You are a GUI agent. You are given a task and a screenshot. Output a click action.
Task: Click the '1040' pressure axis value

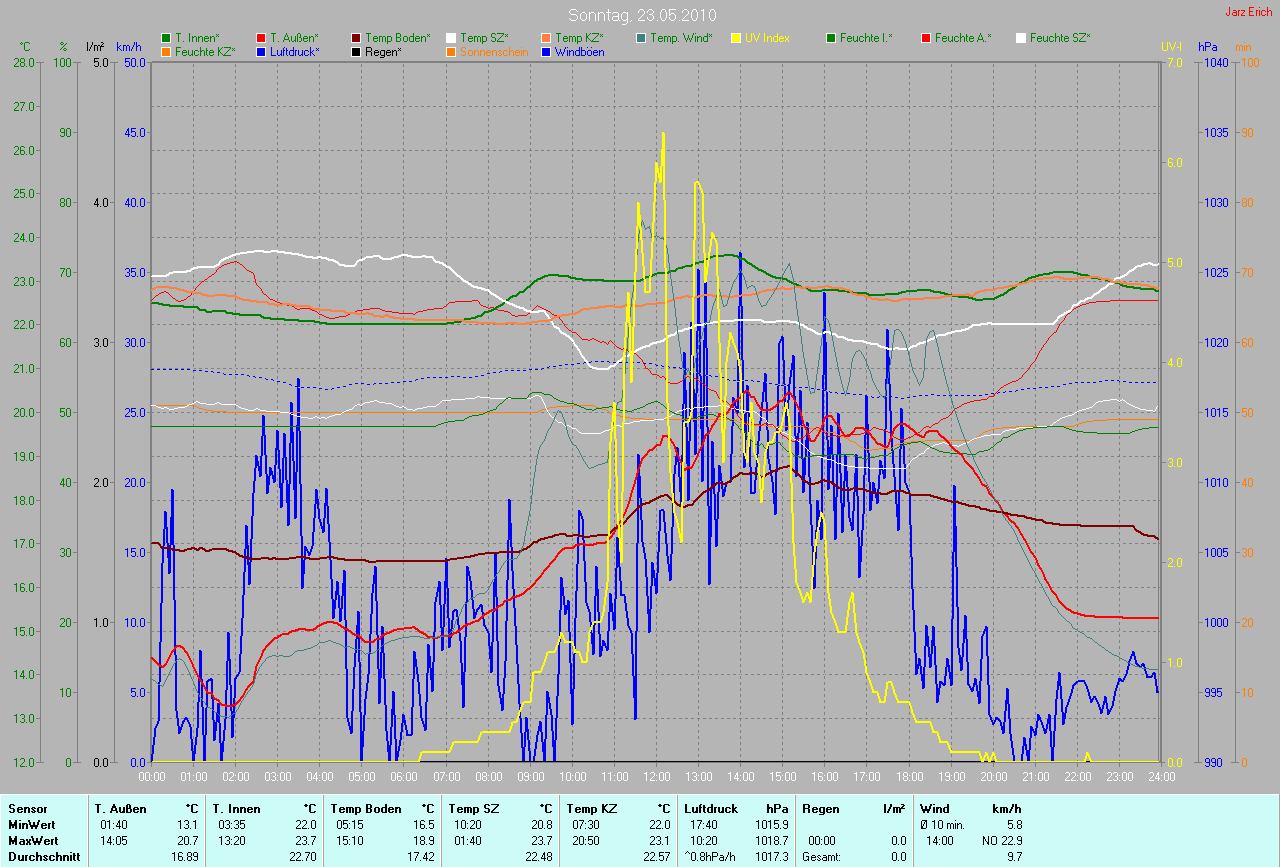coord(1215,62)
